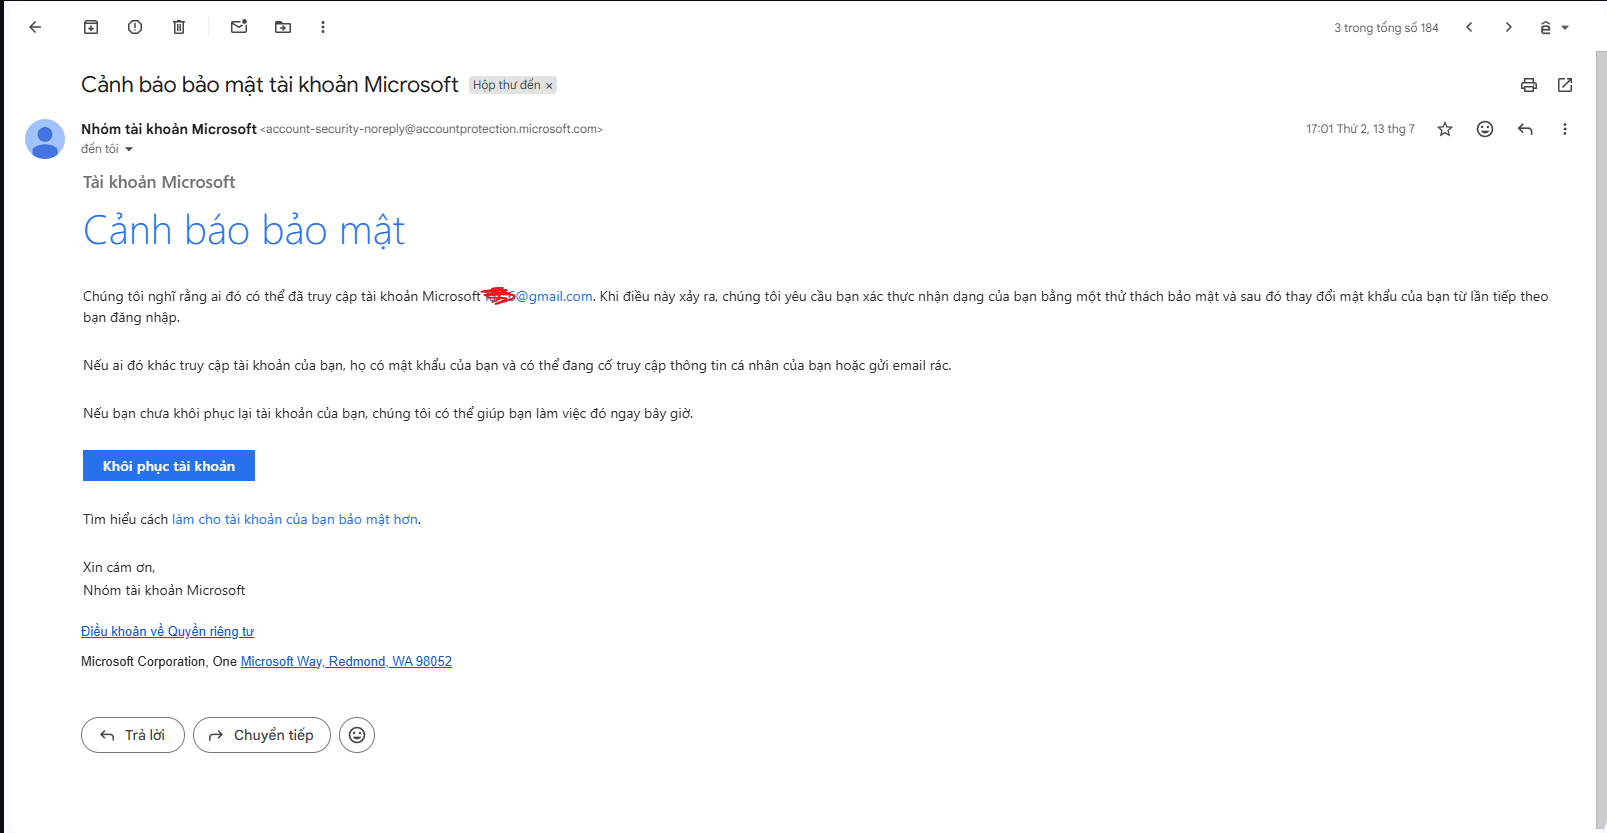Expand the input tools dropdown arrow
1607x833 pixels.
pos(1565,28)
